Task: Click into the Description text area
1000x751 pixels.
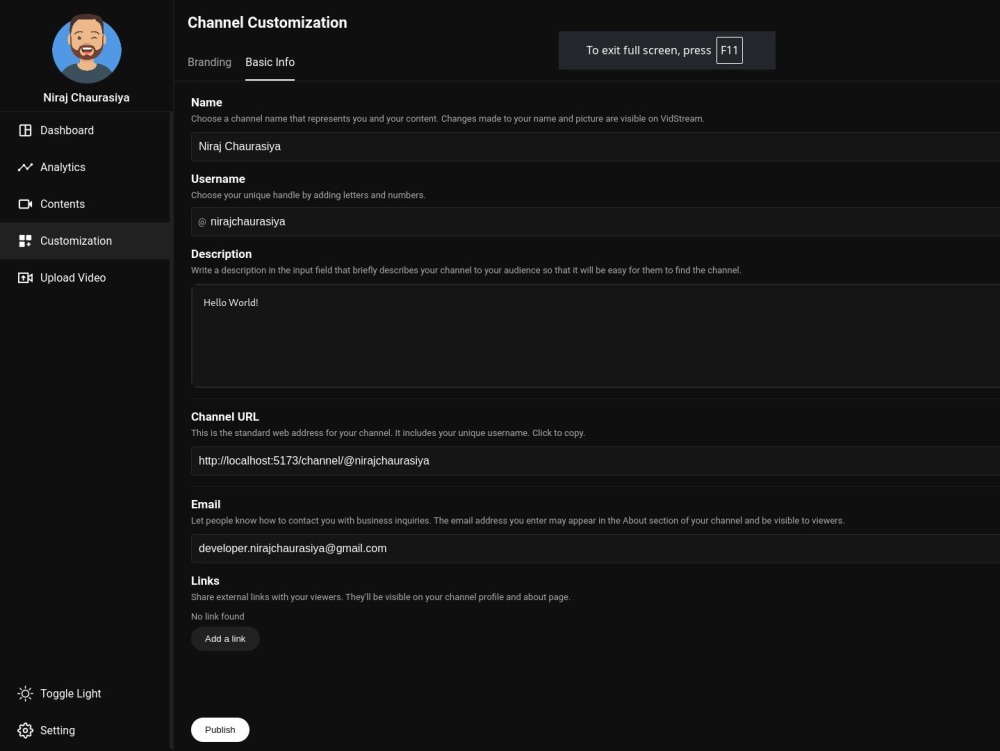Action: 596,336
